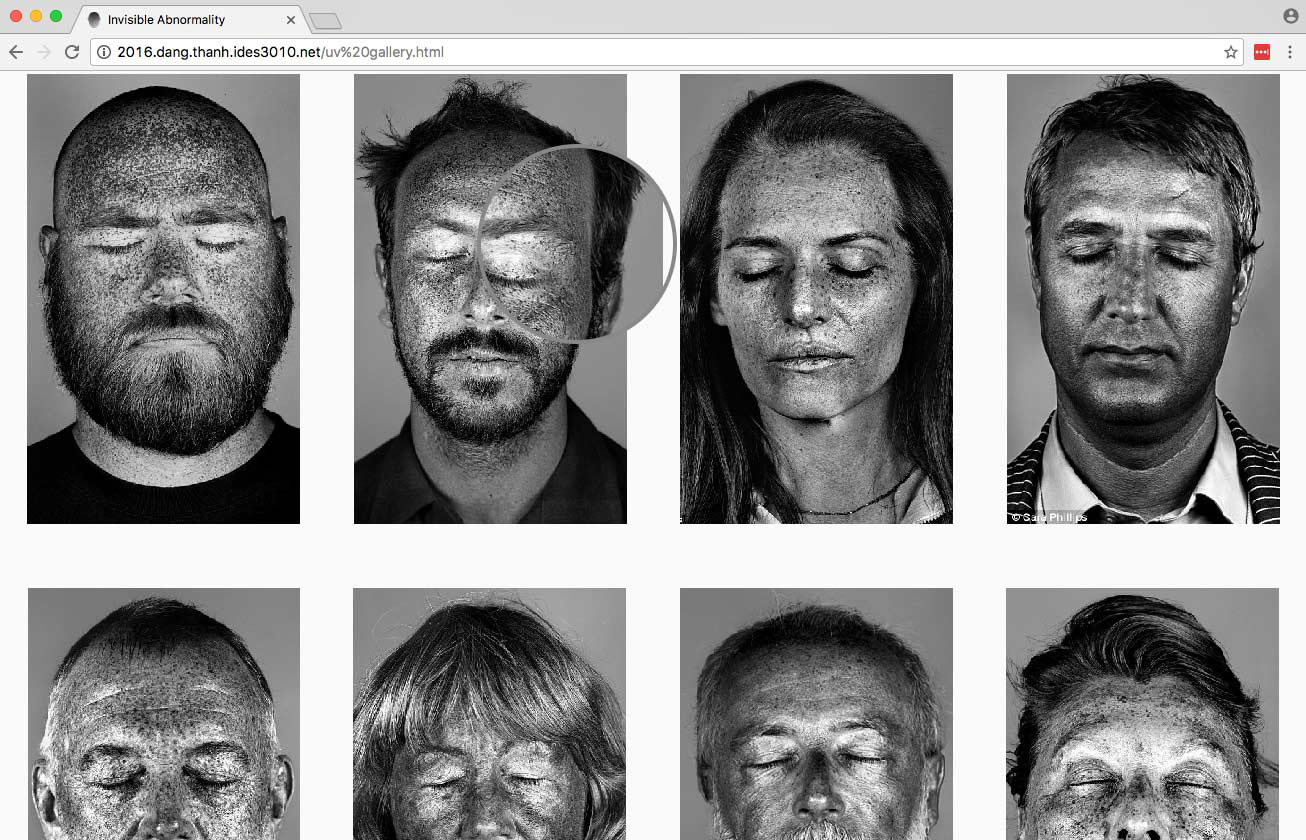The image size is (1306, 840).
Task: Focus the address bar URL field
Action: pos(665,52)
